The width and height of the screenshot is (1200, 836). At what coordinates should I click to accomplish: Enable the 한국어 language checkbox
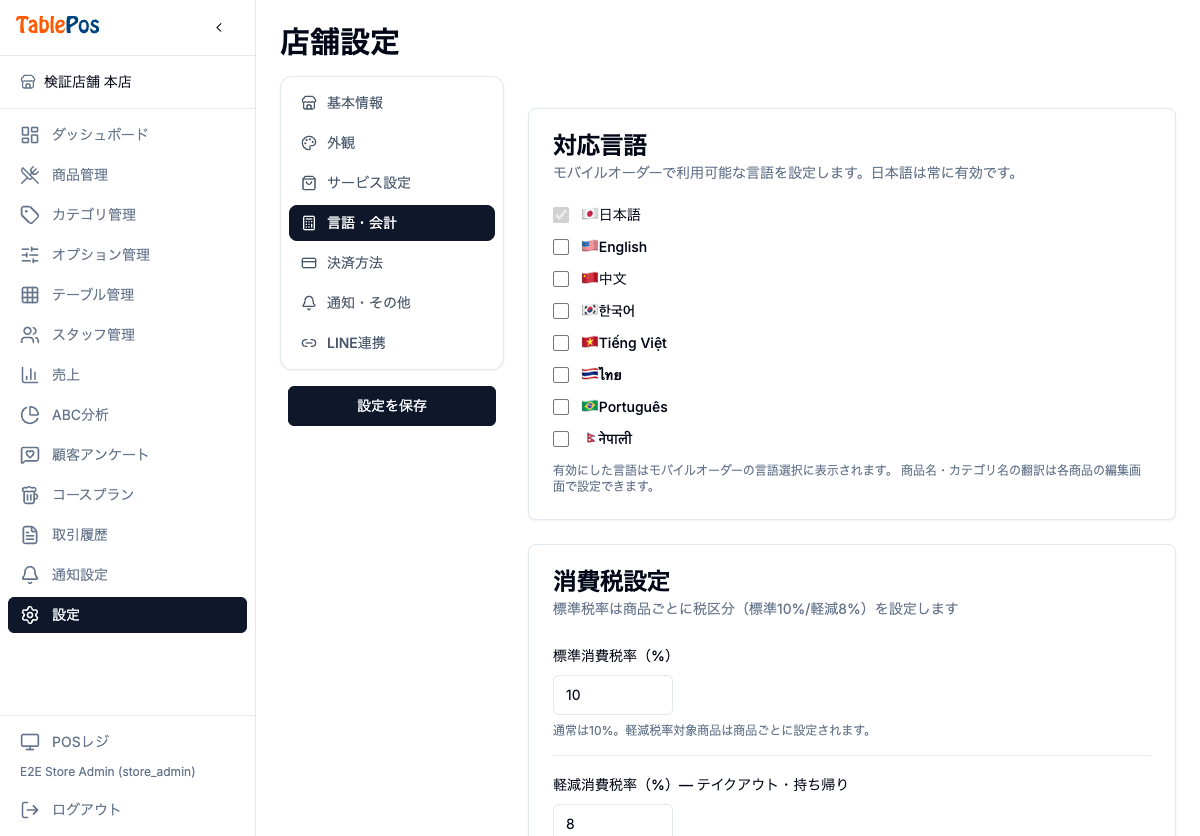(561, 311)
